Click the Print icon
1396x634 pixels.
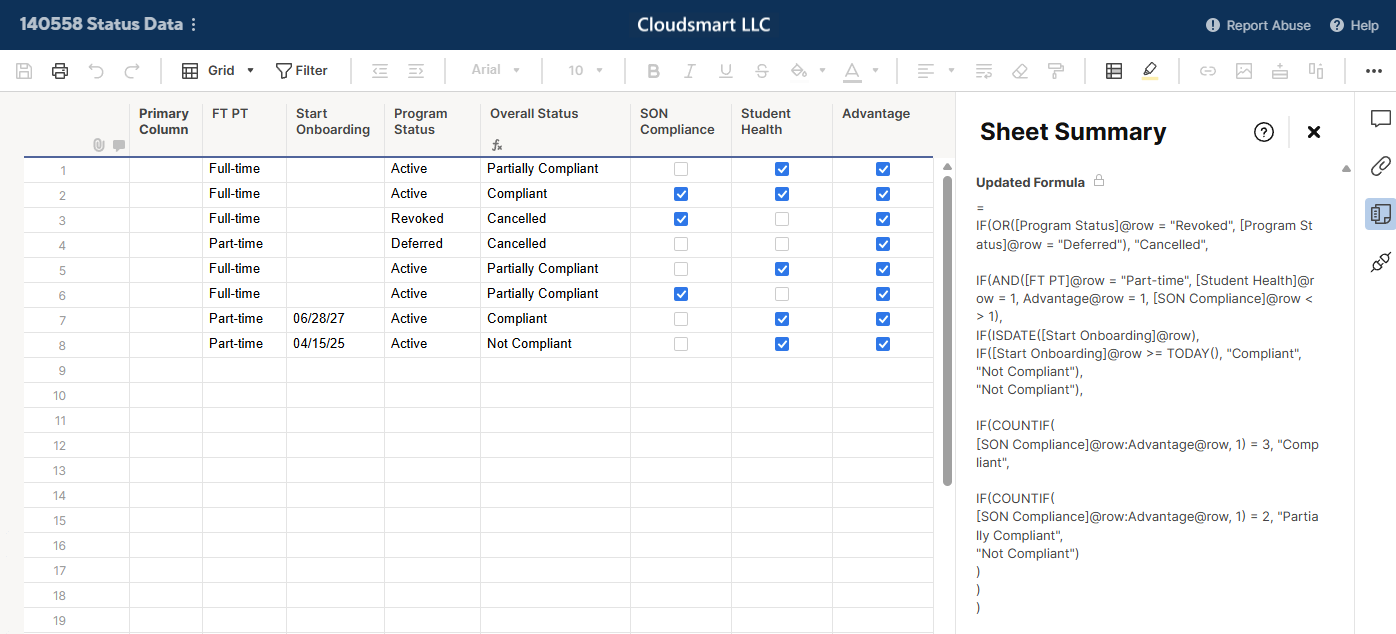click(60, 71)
